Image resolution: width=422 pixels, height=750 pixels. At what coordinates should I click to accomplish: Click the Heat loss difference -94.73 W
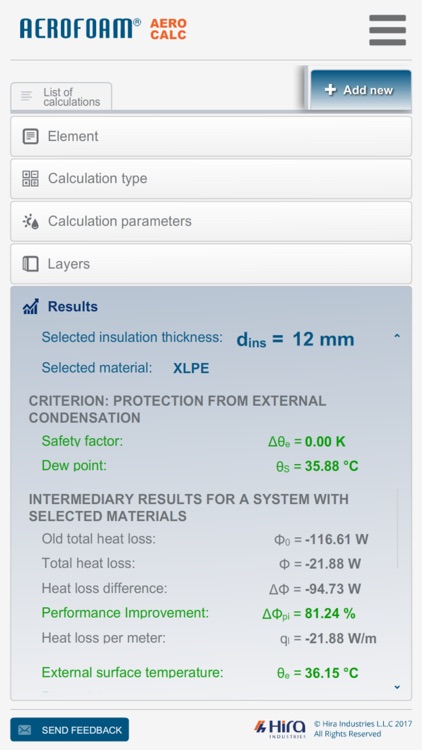(315, 589)
